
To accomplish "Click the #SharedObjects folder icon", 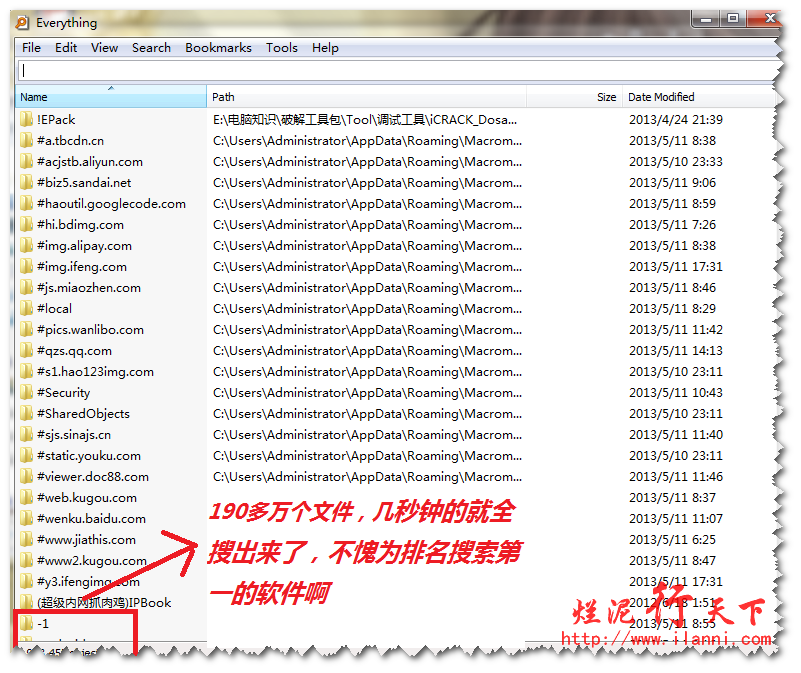I will tap(27, 413).
